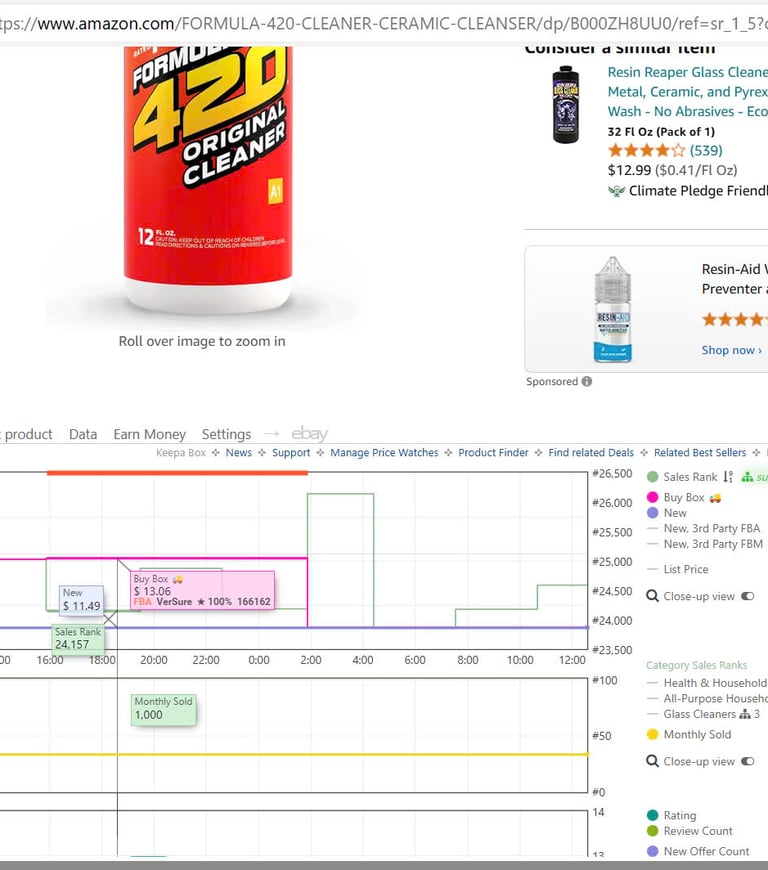Toggle the Monthly Sold Close-up view switch
Image resolution: width=768 pixels, height=870 pixels.
[x=747, y=761]
